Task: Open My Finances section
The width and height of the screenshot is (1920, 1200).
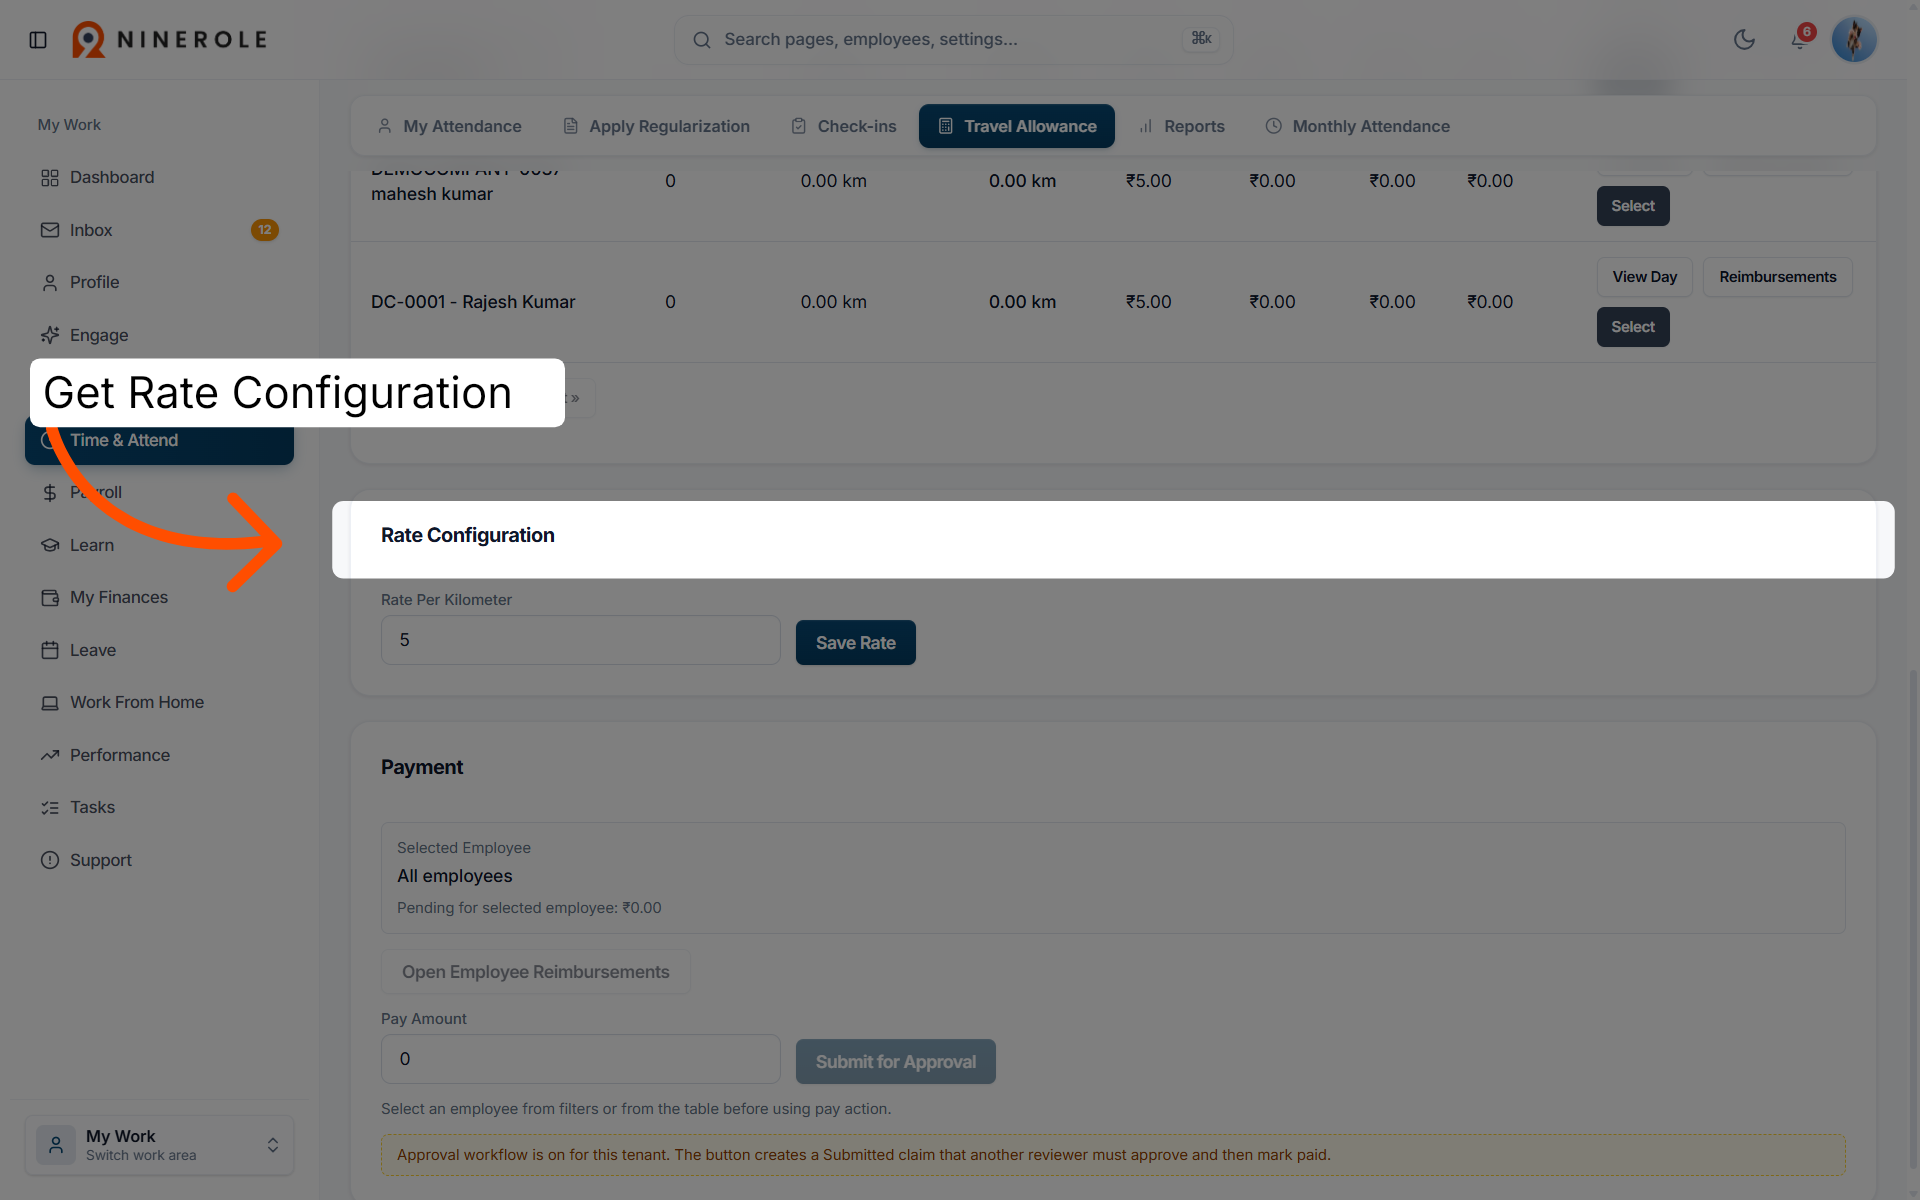Action: 160,597
